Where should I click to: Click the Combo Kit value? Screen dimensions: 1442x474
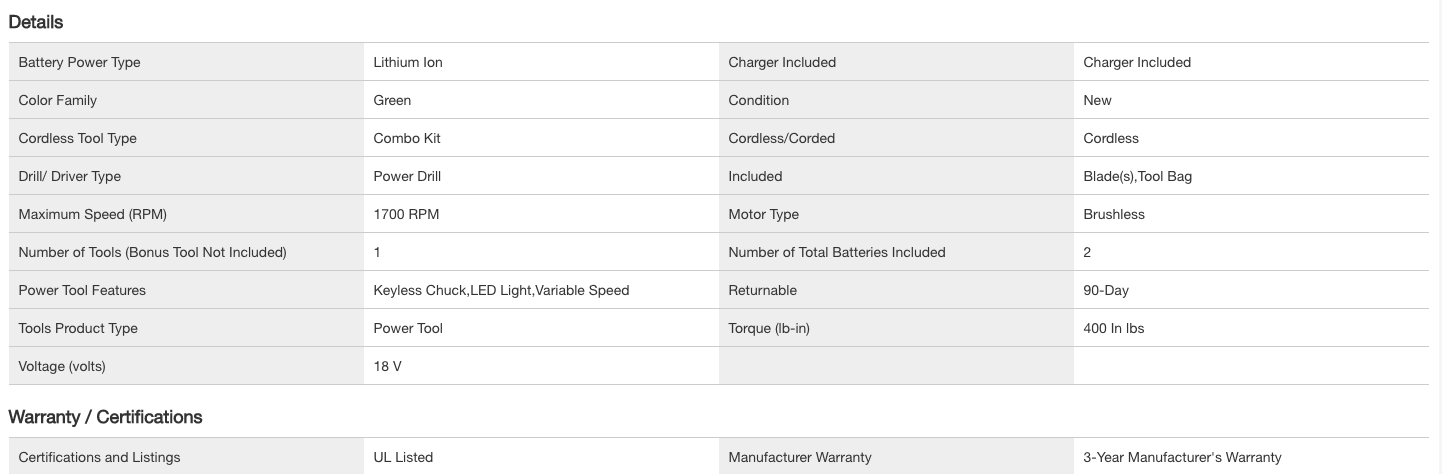tap(407, 138)
